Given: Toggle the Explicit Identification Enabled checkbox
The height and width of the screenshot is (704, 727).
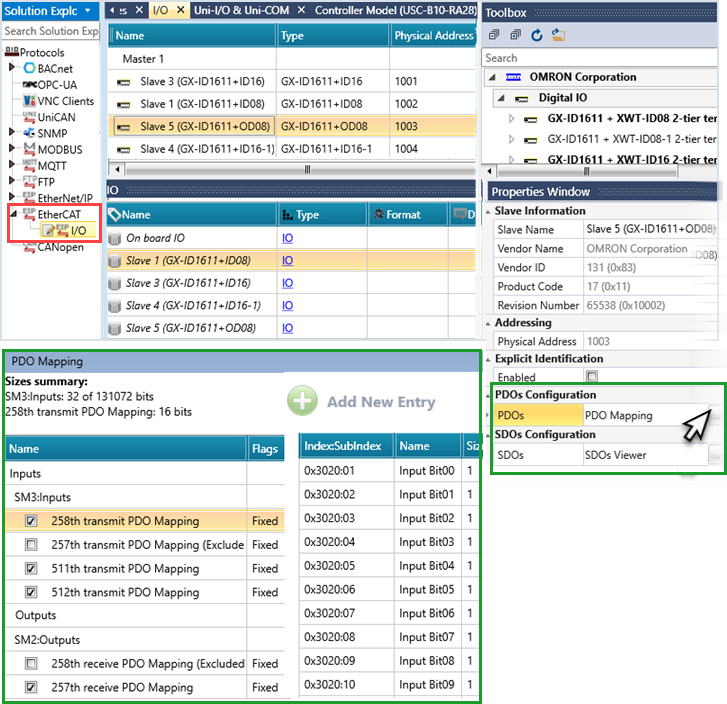Looking at the screenshot, I should click(592, 377).
